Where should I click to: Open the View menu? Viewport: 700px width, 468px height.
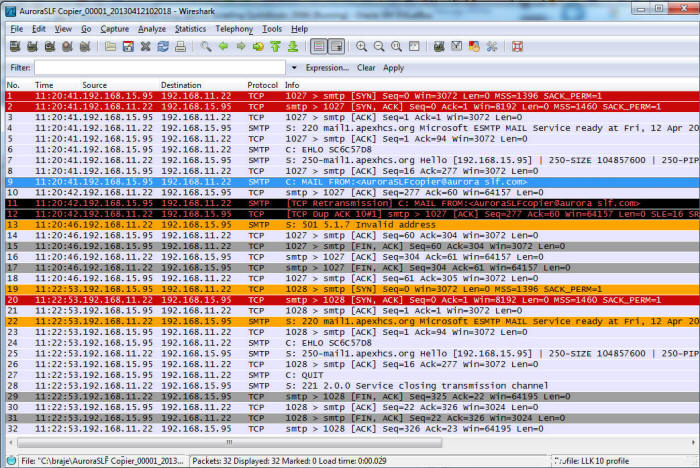click(x=63, y=29)
